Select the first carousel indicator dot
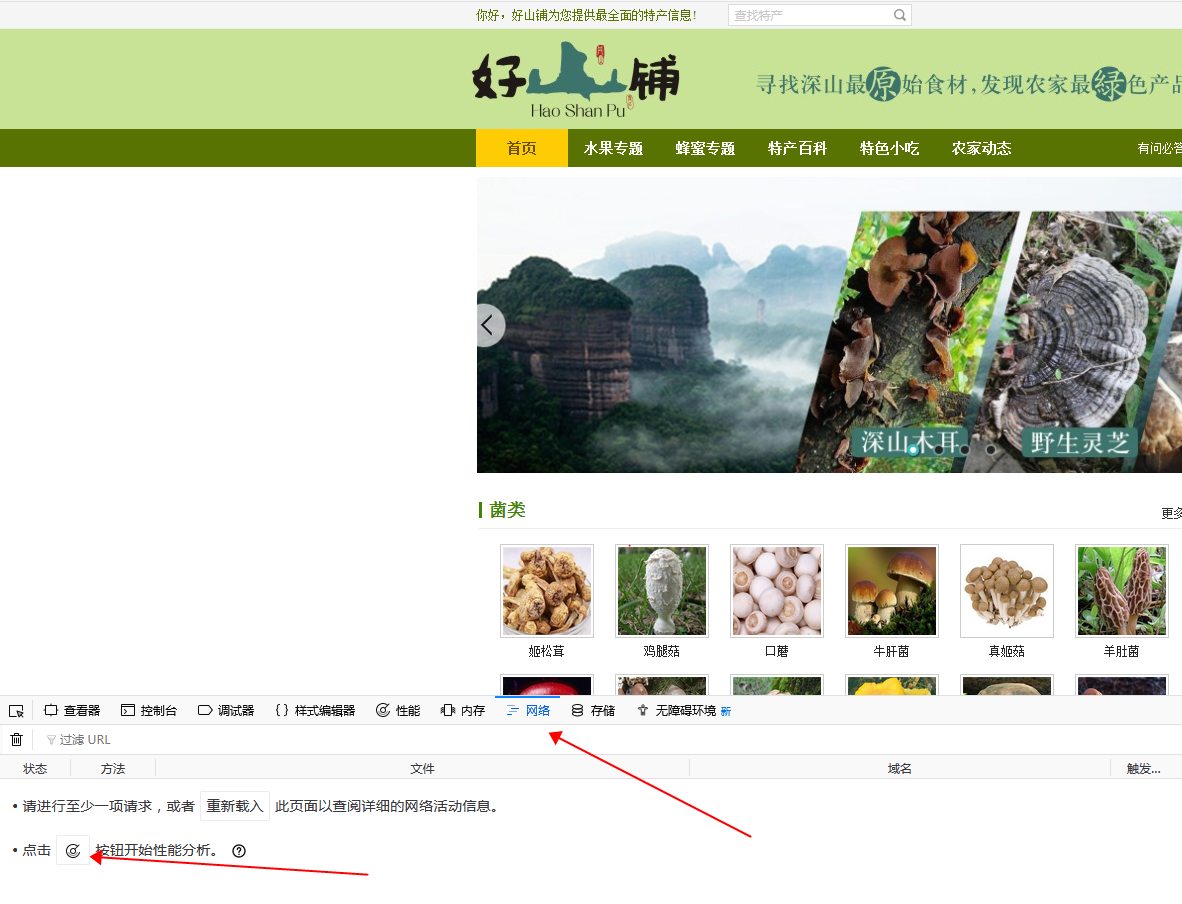This screenshot has height=904, width=1182. click(x=913, y=450)
